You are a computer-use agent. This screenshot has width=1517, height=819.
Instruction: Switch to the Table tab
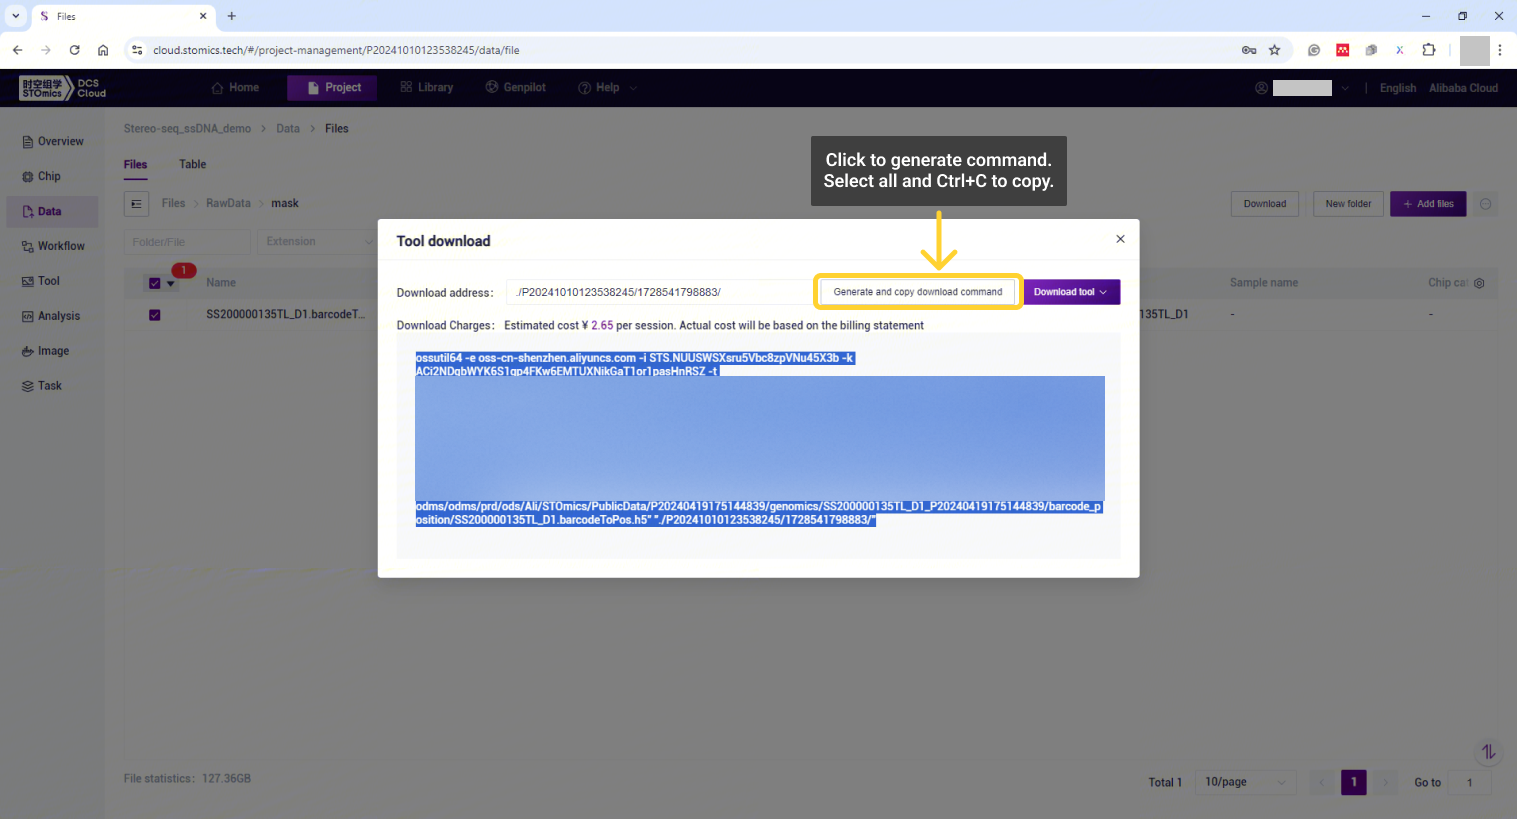click(192, 164)
